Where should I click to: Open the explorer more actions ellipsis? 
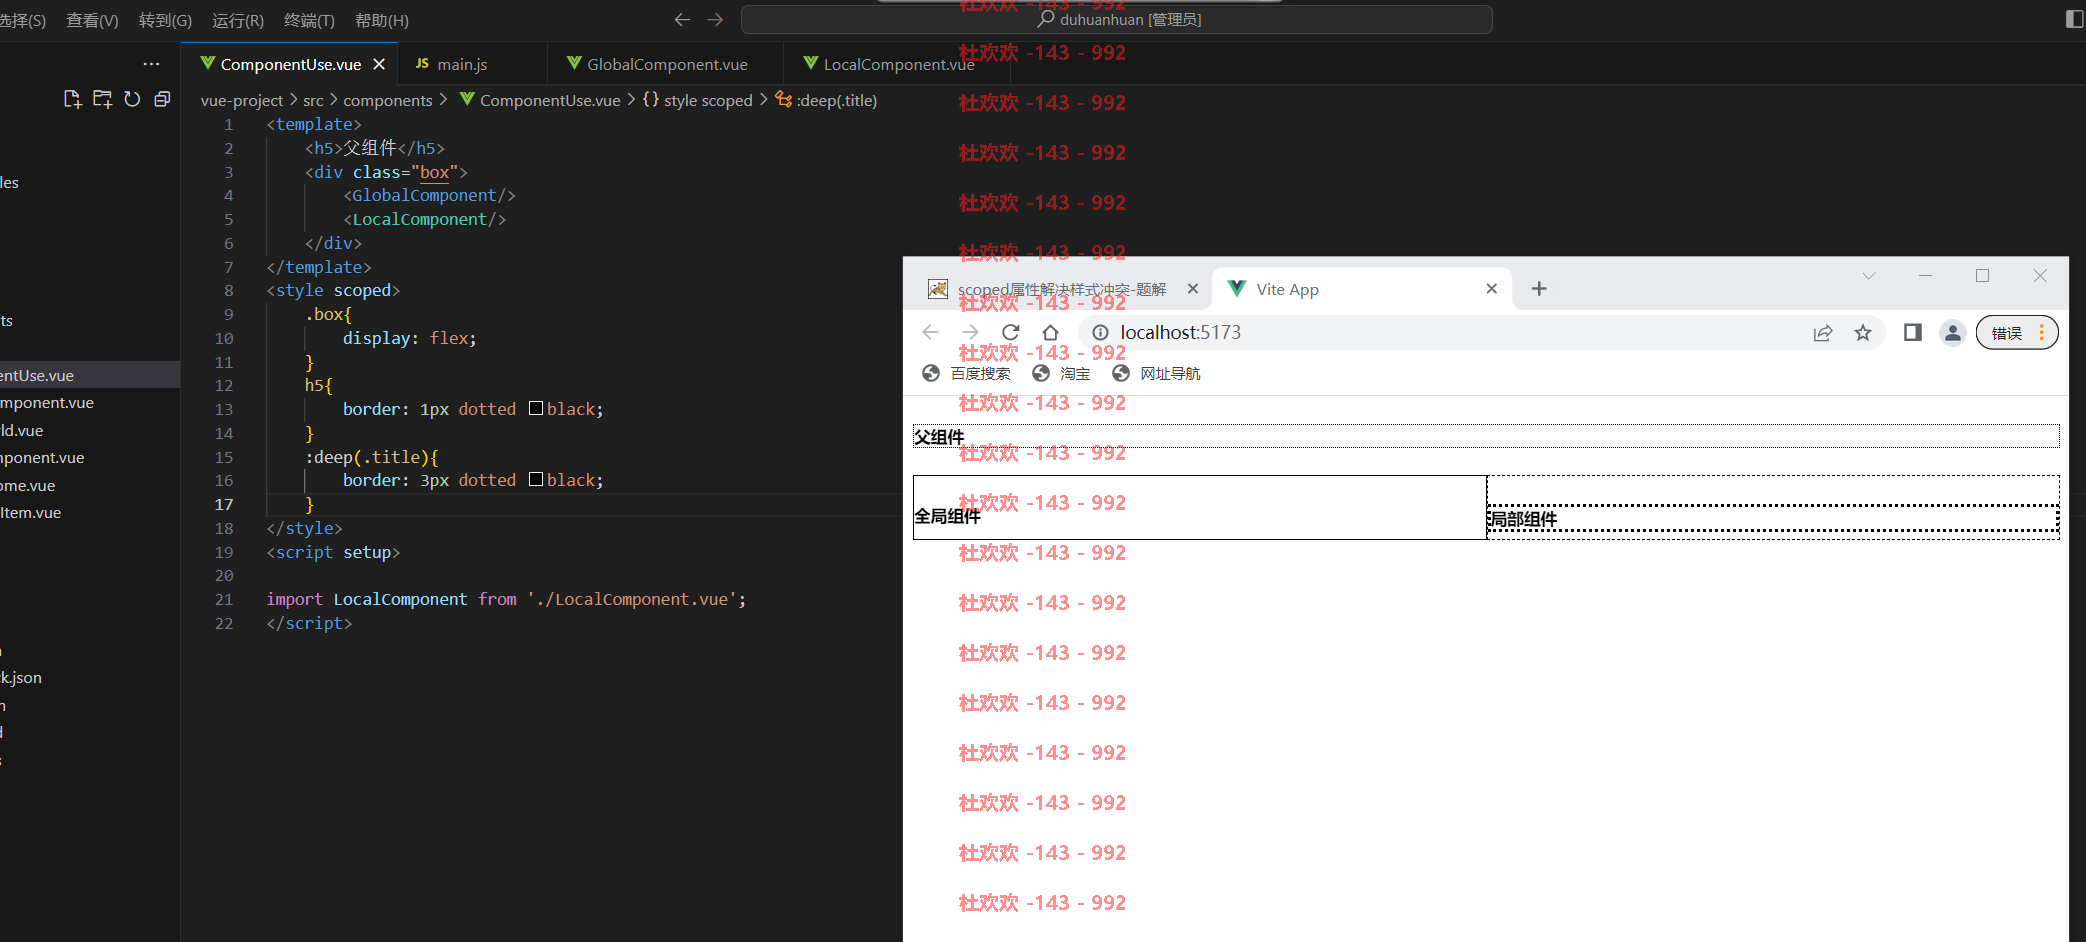coord(151,64)
